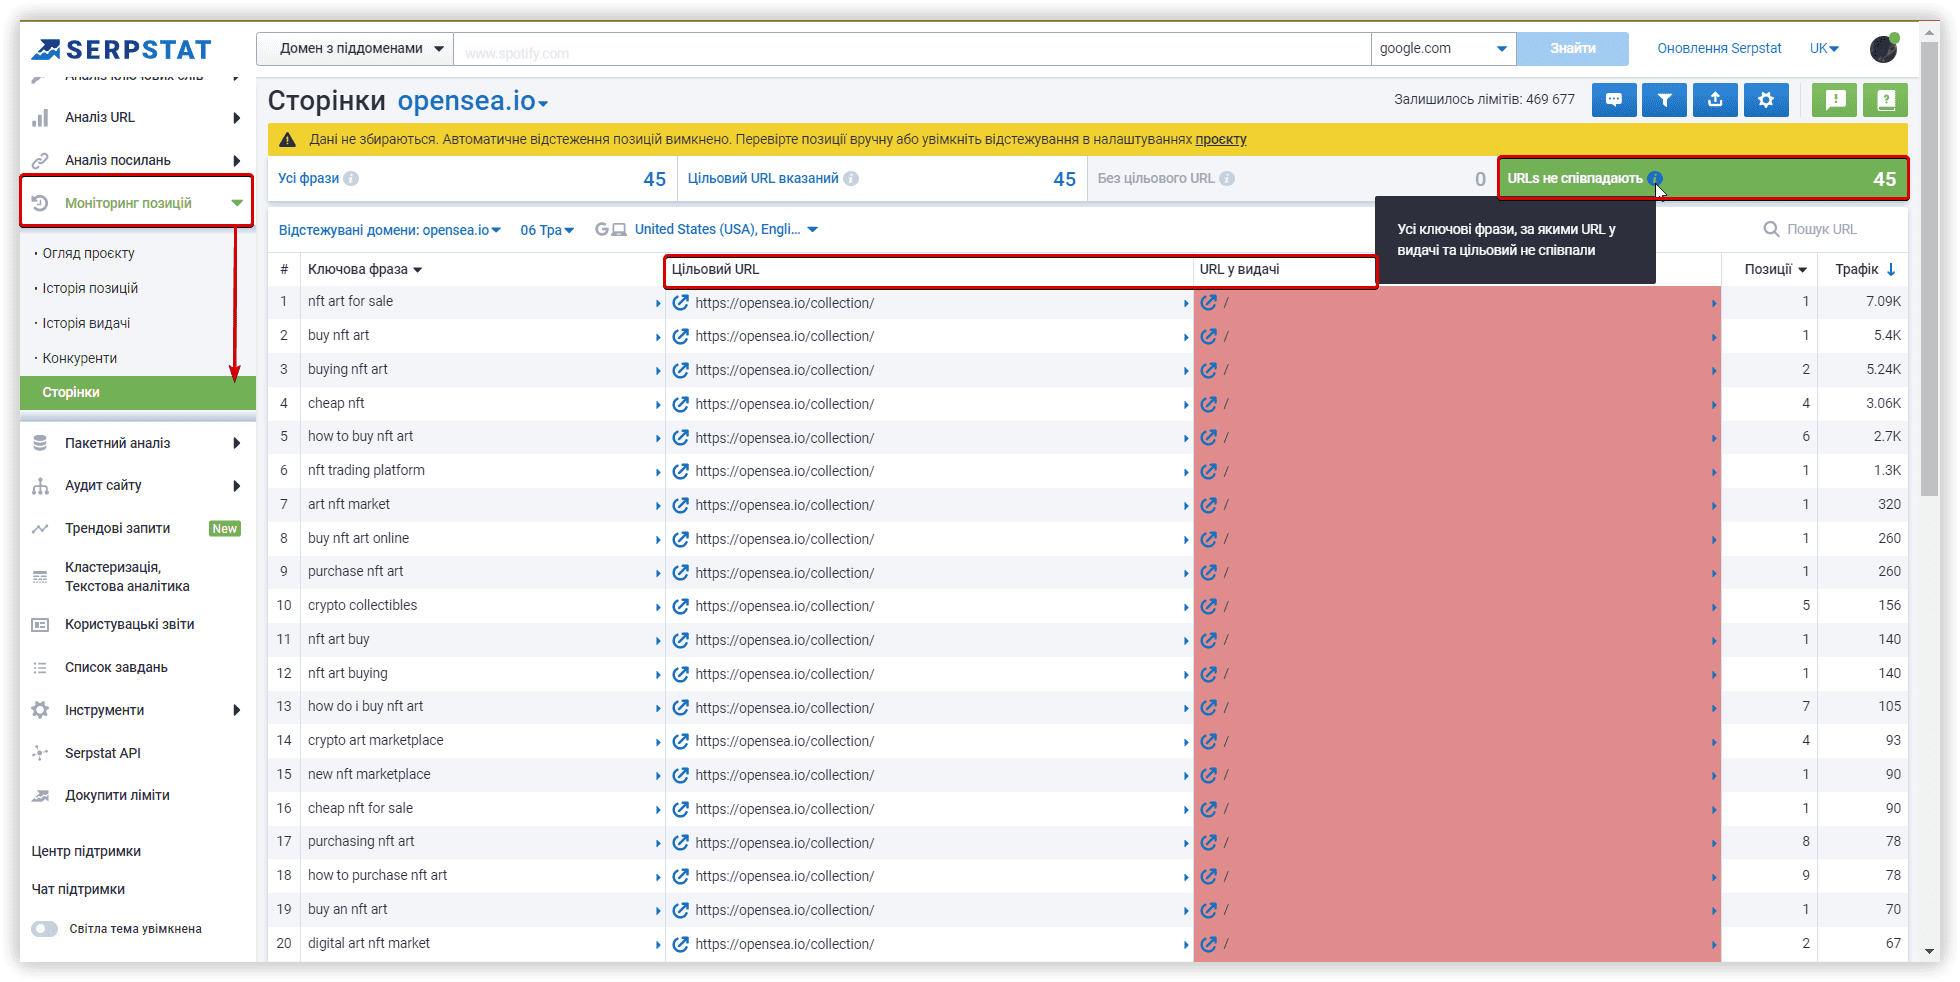1960x982 pixels.
Task: Open Історія позицій menu item
Action: pyautogui.click(x=90, y=288)
